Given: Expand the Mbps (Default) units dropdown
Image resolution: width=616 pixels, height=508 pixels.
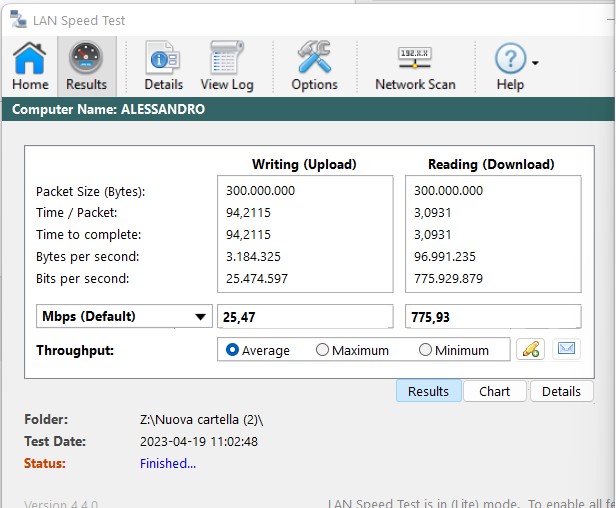Looking at the screenshot, I should (x=123, y=317).
